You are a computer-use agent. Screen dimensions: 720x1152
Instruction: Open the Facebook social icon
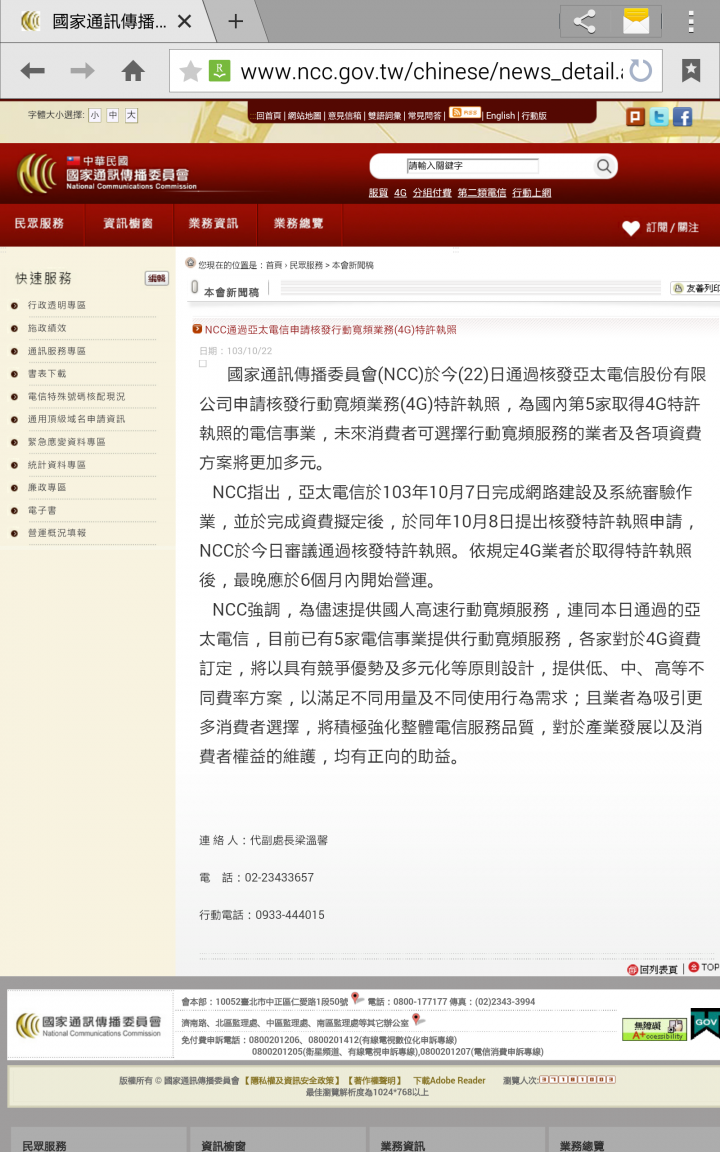point(683,117)
